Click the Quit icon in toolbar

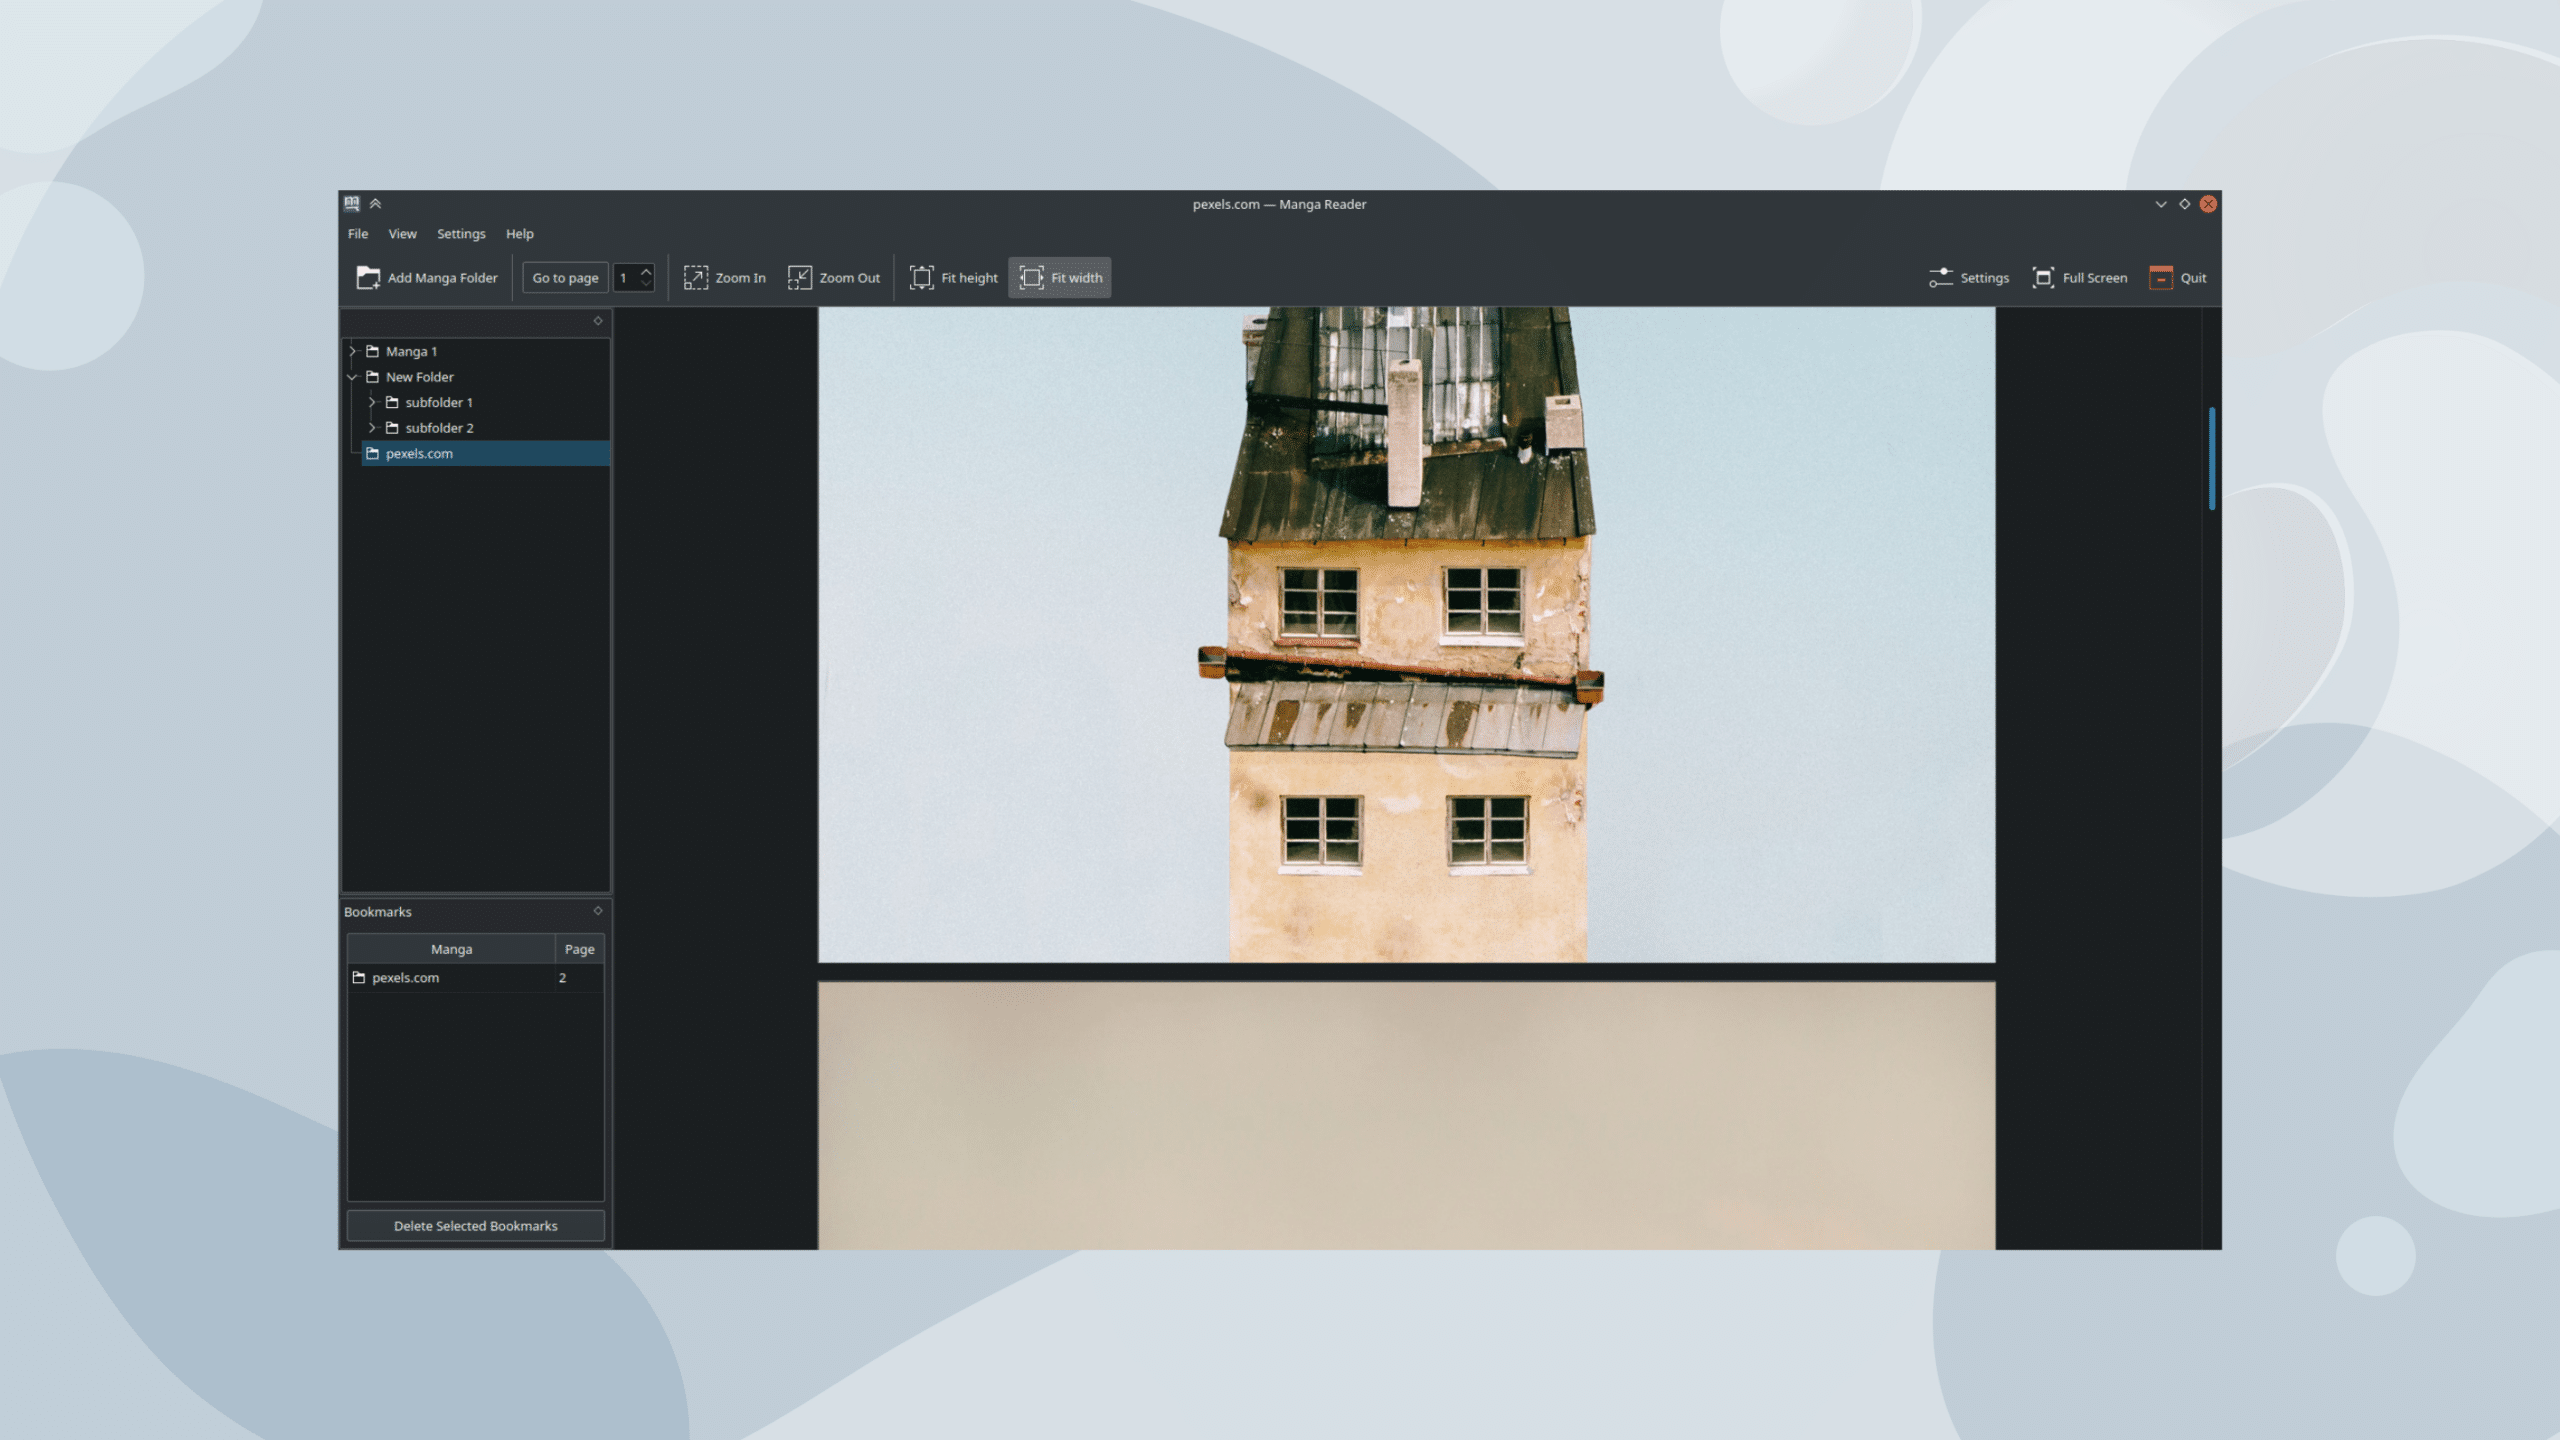[2161, 278]
